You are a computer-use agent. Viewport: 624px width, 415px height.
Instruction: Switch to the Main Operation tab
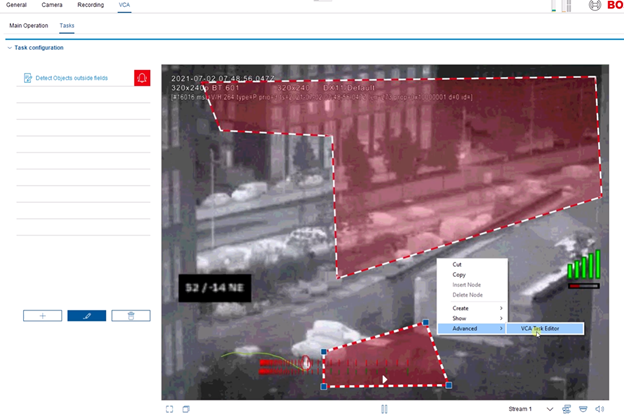point(28,25)
